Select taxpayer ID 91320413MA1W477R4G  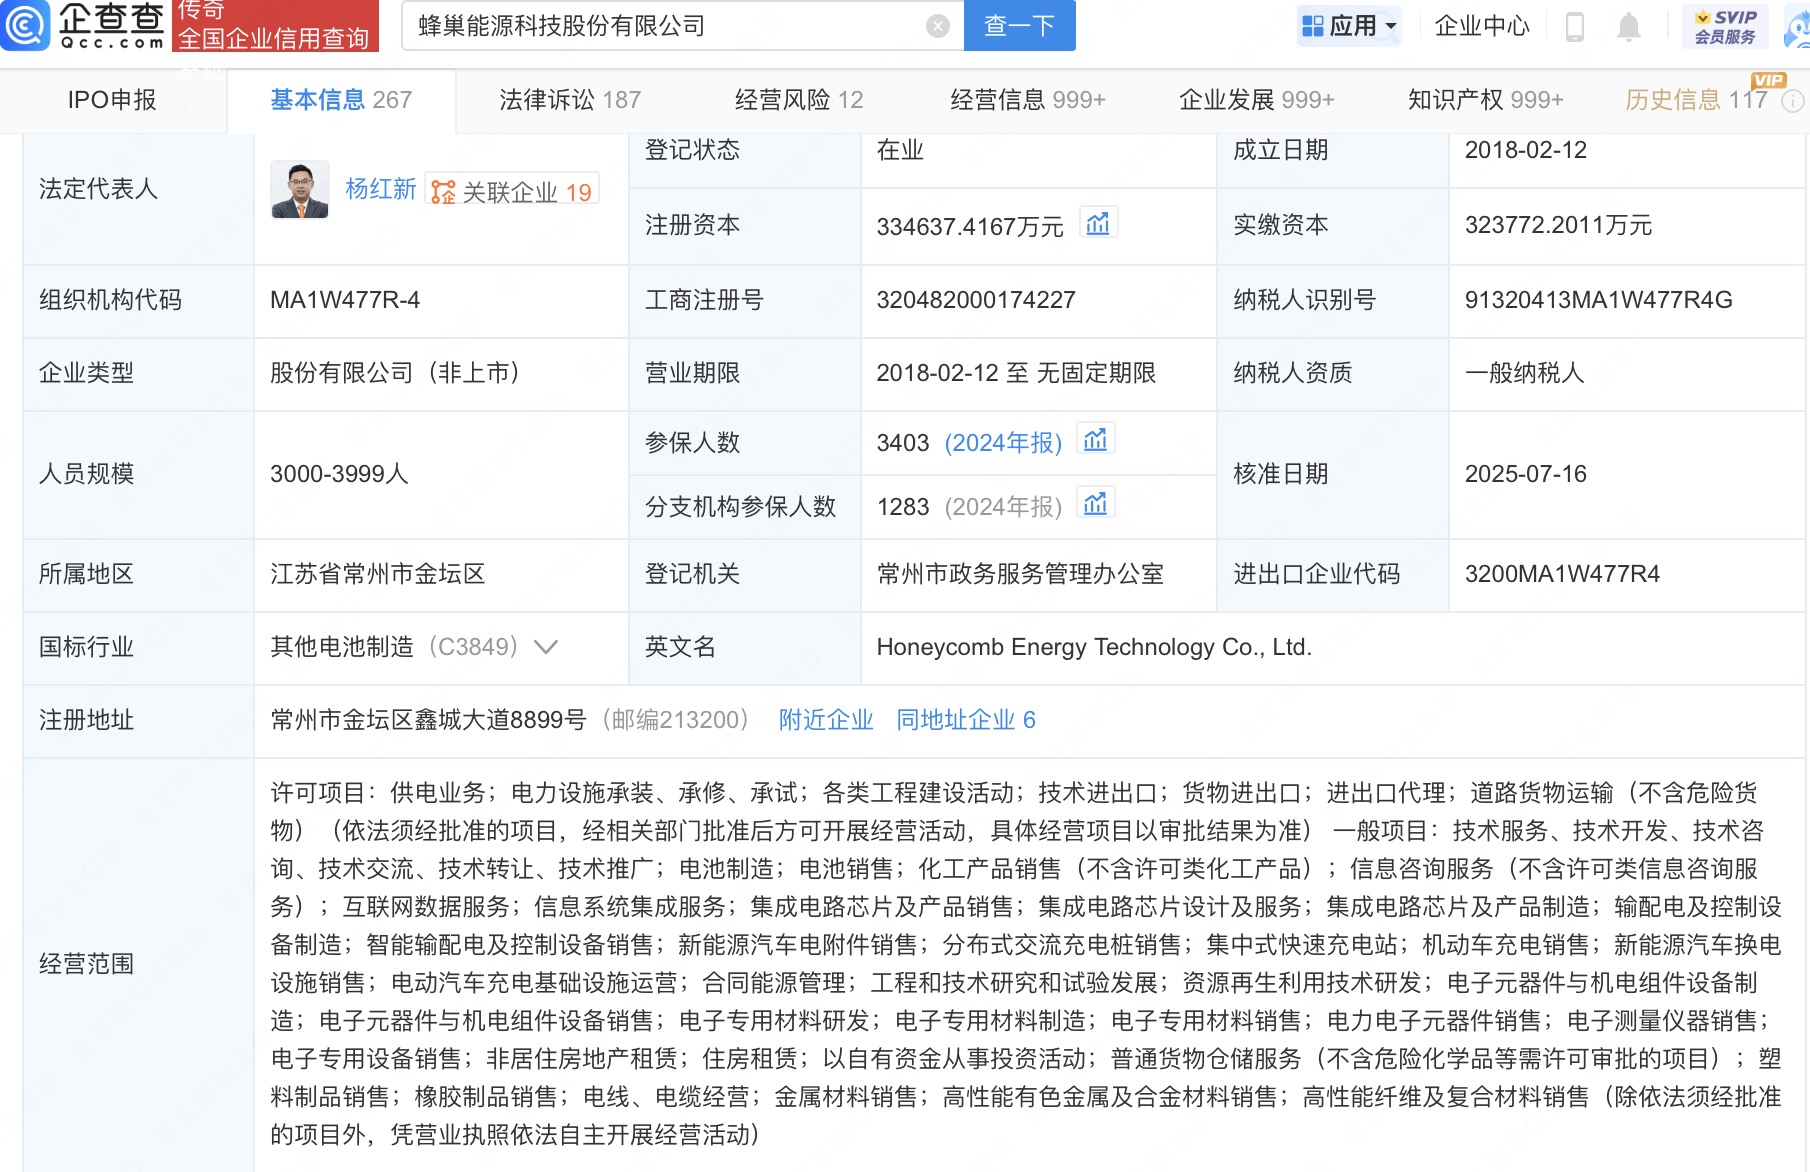coord(1599,300)
